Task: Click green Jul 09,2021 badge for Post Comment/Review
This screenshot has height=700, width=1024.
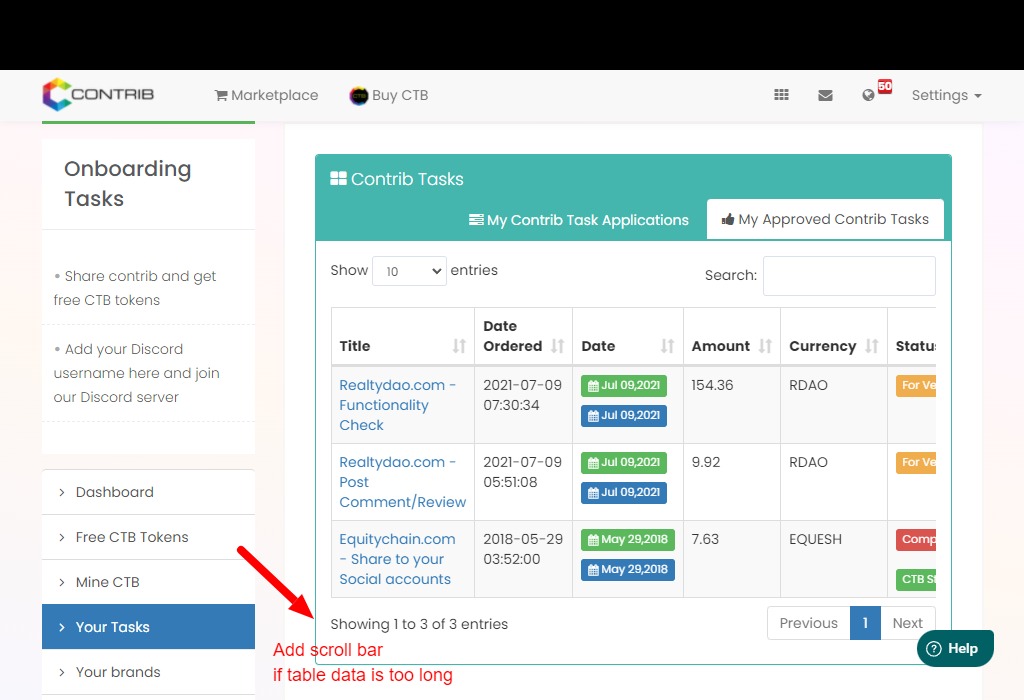Action: point(624,462)
